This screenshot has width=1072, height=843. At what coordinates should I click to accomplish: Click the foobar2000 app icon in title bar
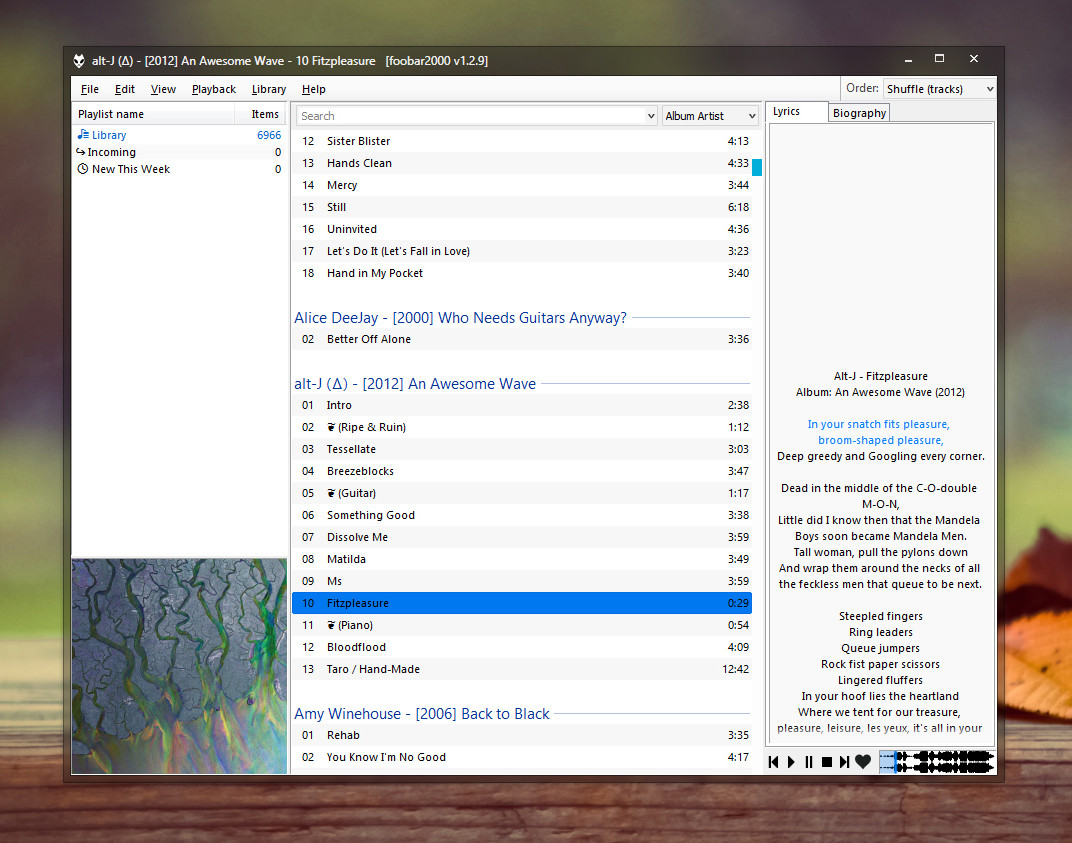point(79,60)
